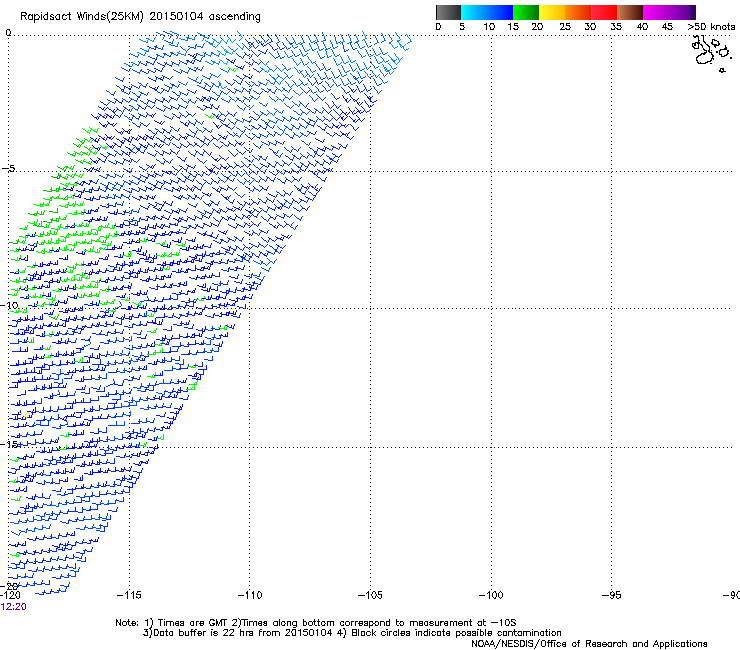Click the 'Times are GMT' note line

[316, 623]
